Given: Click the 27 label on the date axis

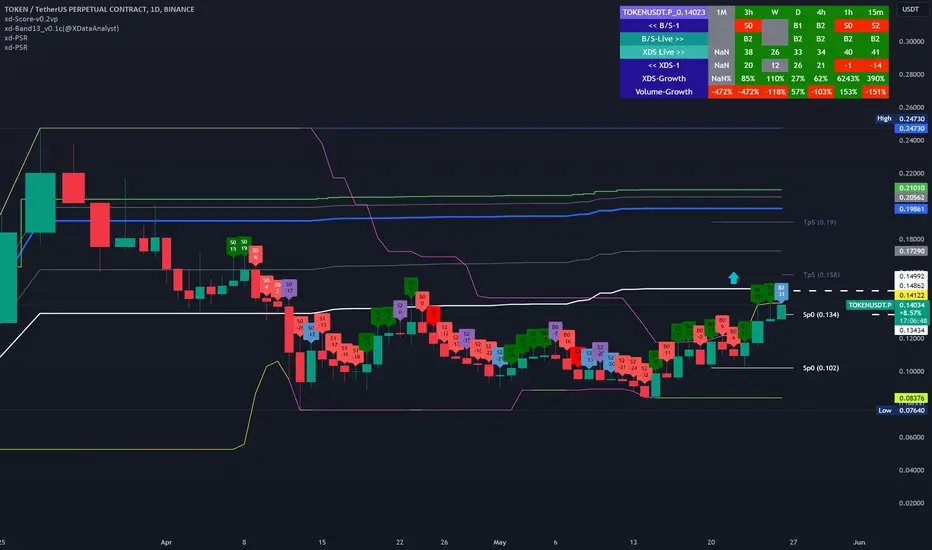Looking at the screenshot, I should coord(793,542).
